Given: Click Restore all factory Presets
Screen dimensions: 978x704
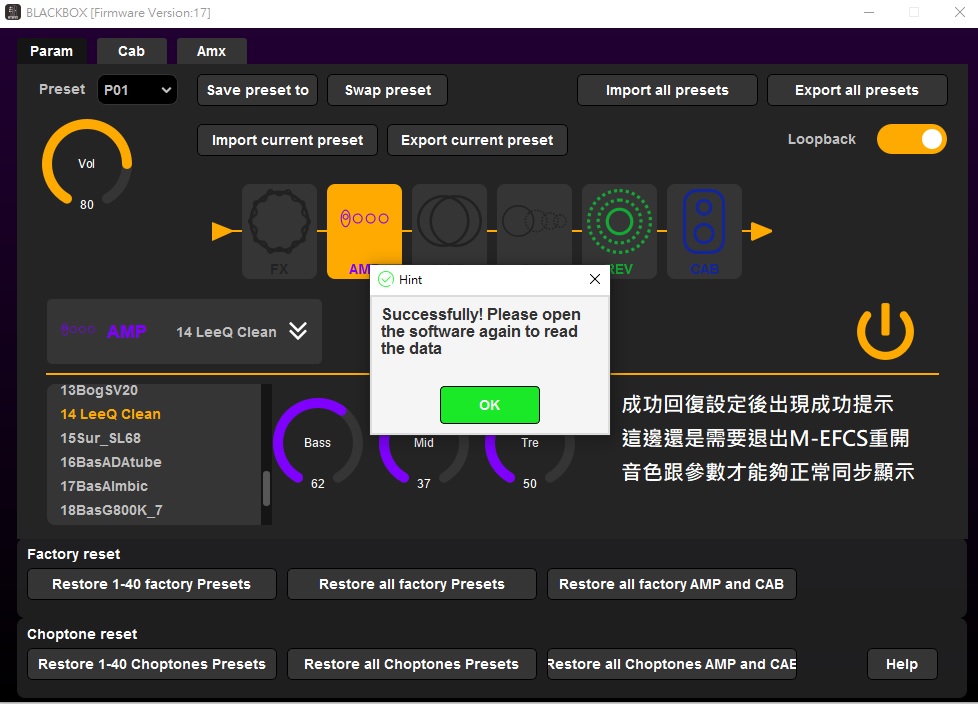Looking at the screenshot, I should pyautogui.click(x=411, y=584).
